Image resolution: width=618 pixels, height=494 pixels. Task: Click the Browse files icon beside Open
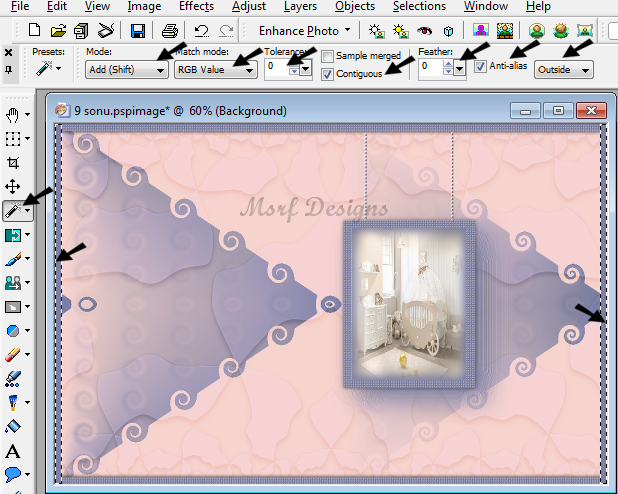pyautogui.click(x=81, y=30)
